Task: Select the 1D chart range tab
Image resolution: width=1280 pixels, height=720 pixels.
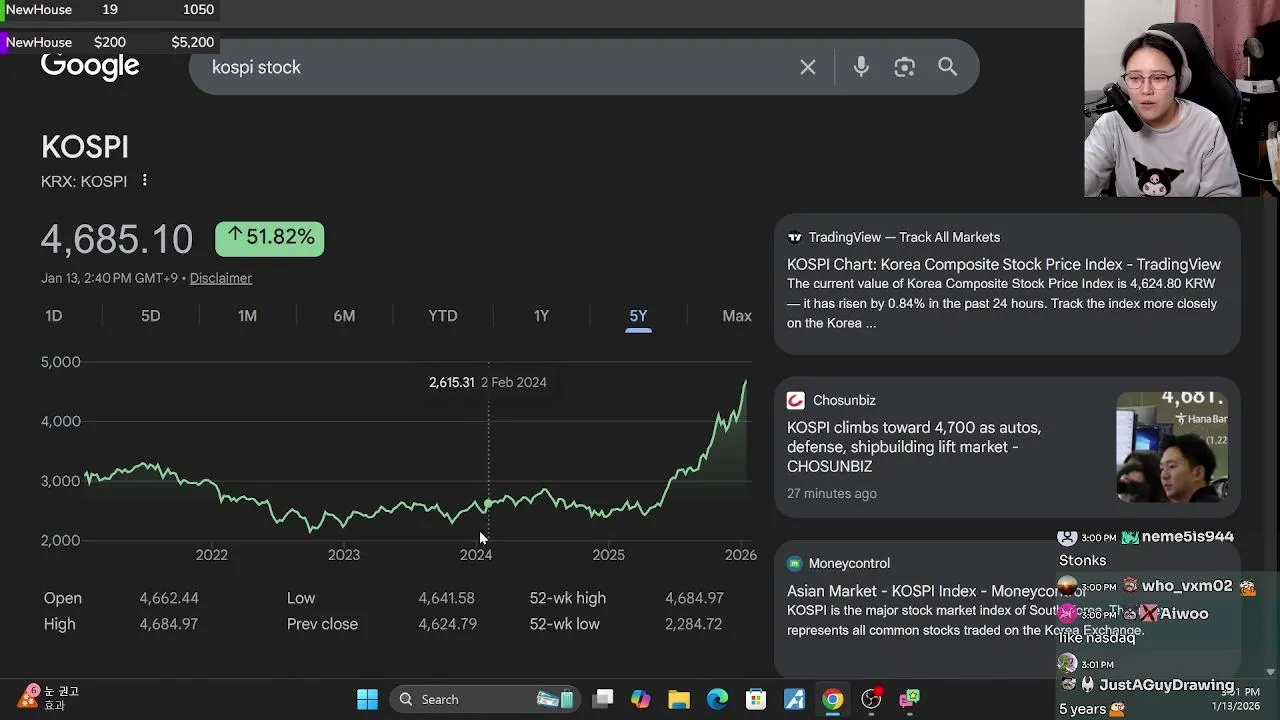Action: click(x=54, y=316)
